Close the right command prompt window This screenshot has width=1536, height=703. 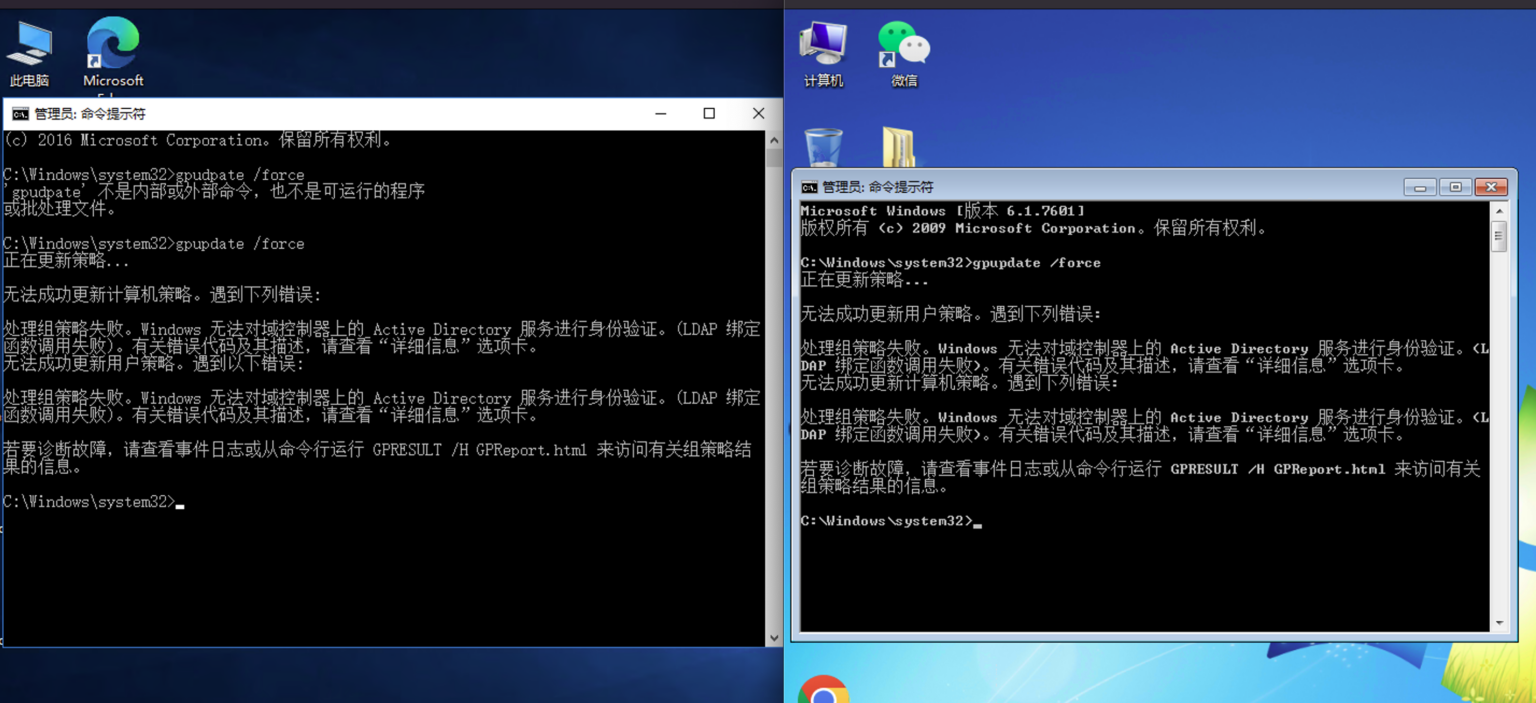[x=1490, y=187]
